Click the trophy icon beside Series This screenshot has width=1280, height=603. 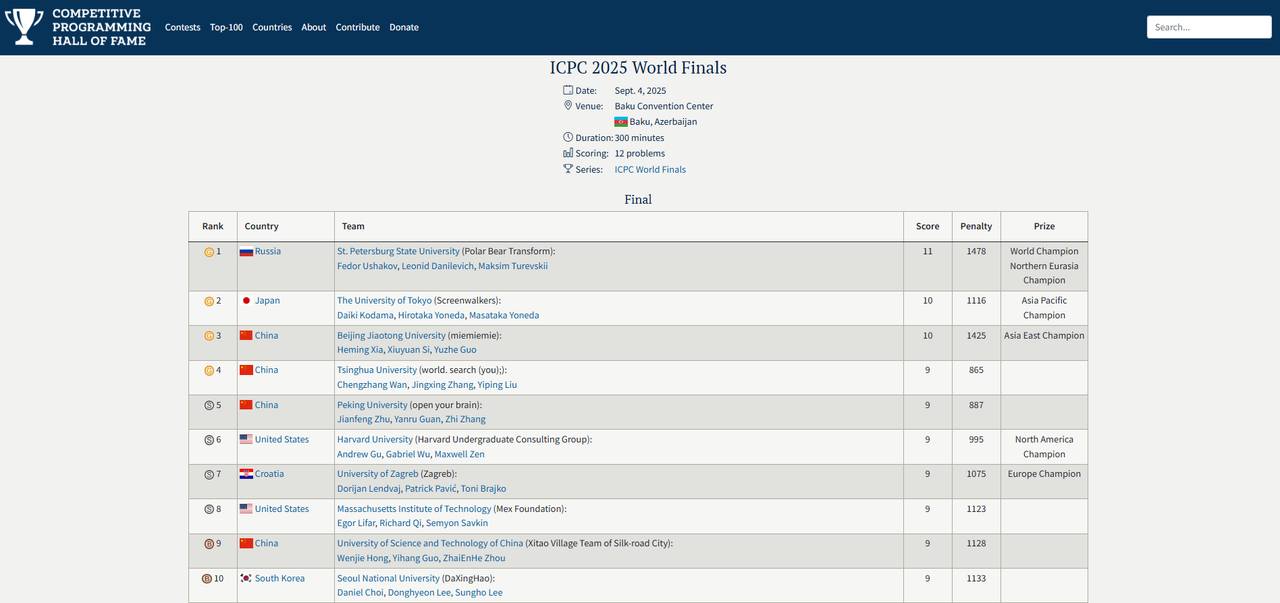click(x=568, y=169)
